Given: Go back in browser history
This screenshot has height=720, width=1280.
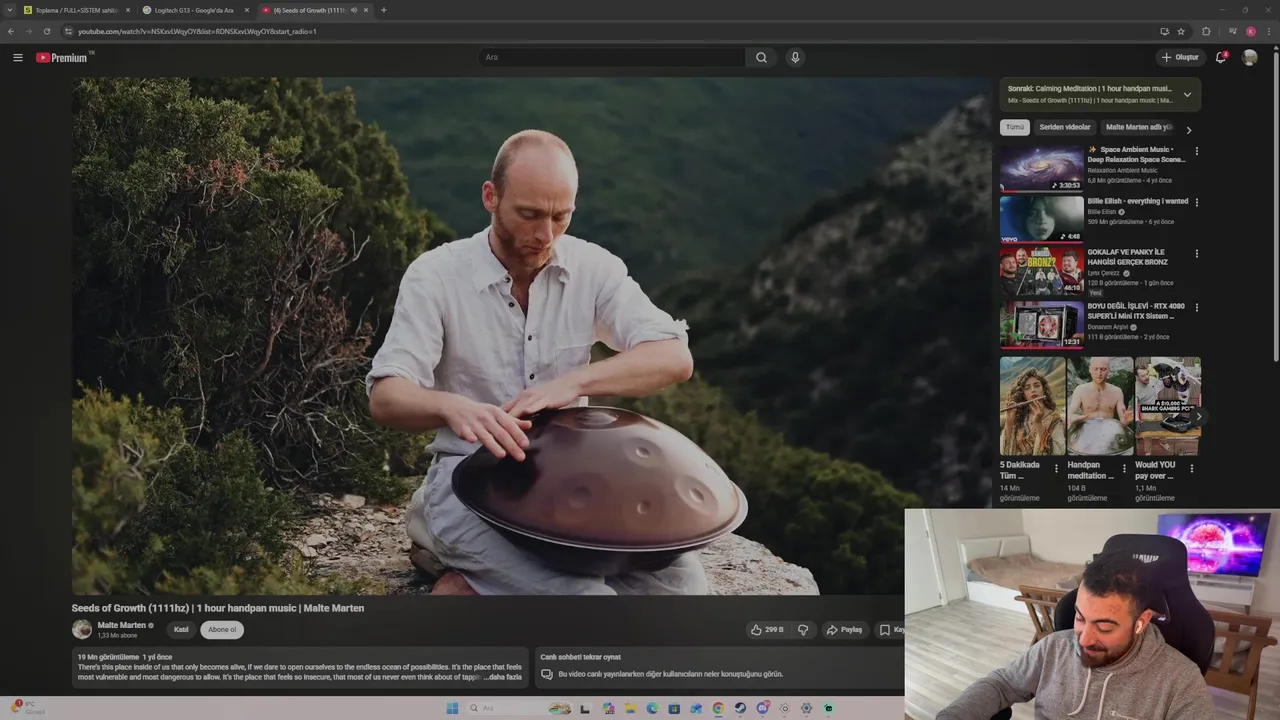Looking at the screenshot, I should (x=10, y=31).
